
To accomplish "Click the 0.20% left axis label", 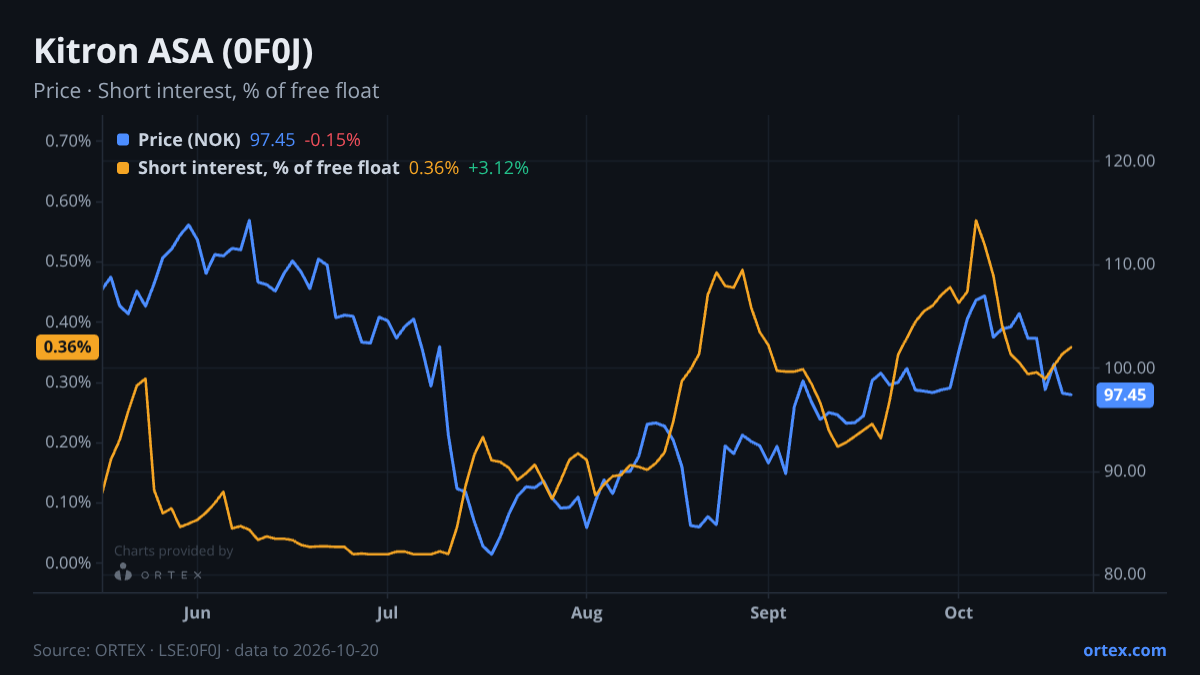I will tap(68, 442).
